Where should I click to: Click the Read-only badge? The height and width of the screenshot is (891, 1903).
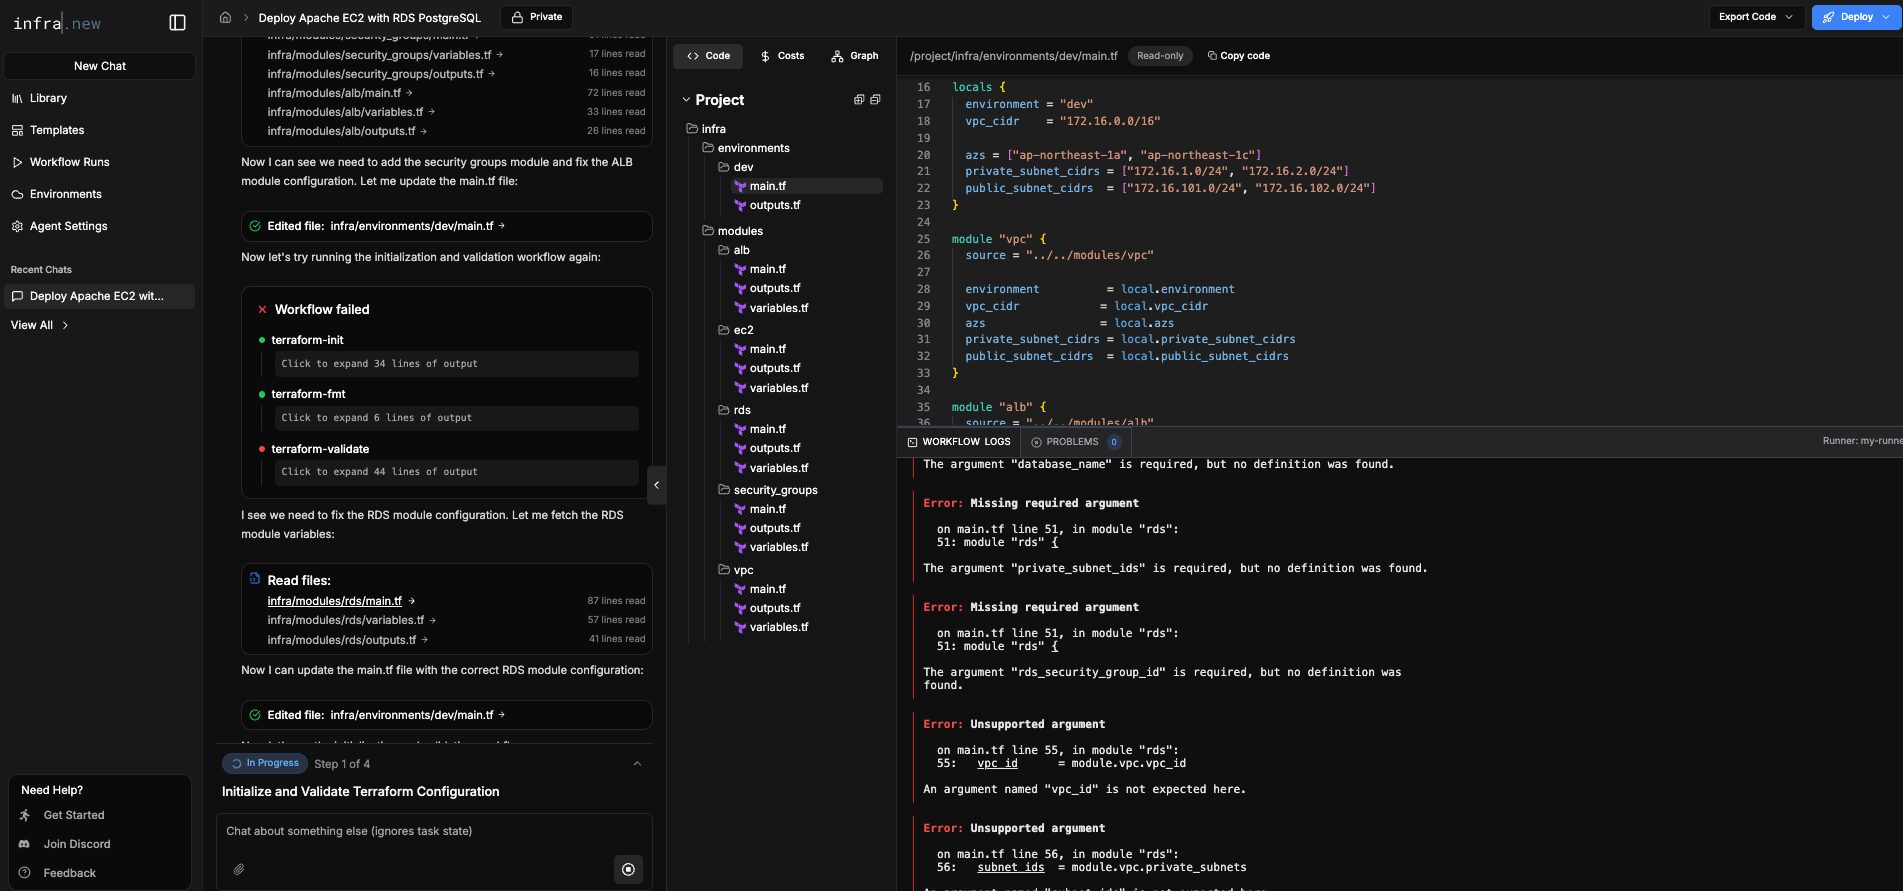(x=1160, y=56)
